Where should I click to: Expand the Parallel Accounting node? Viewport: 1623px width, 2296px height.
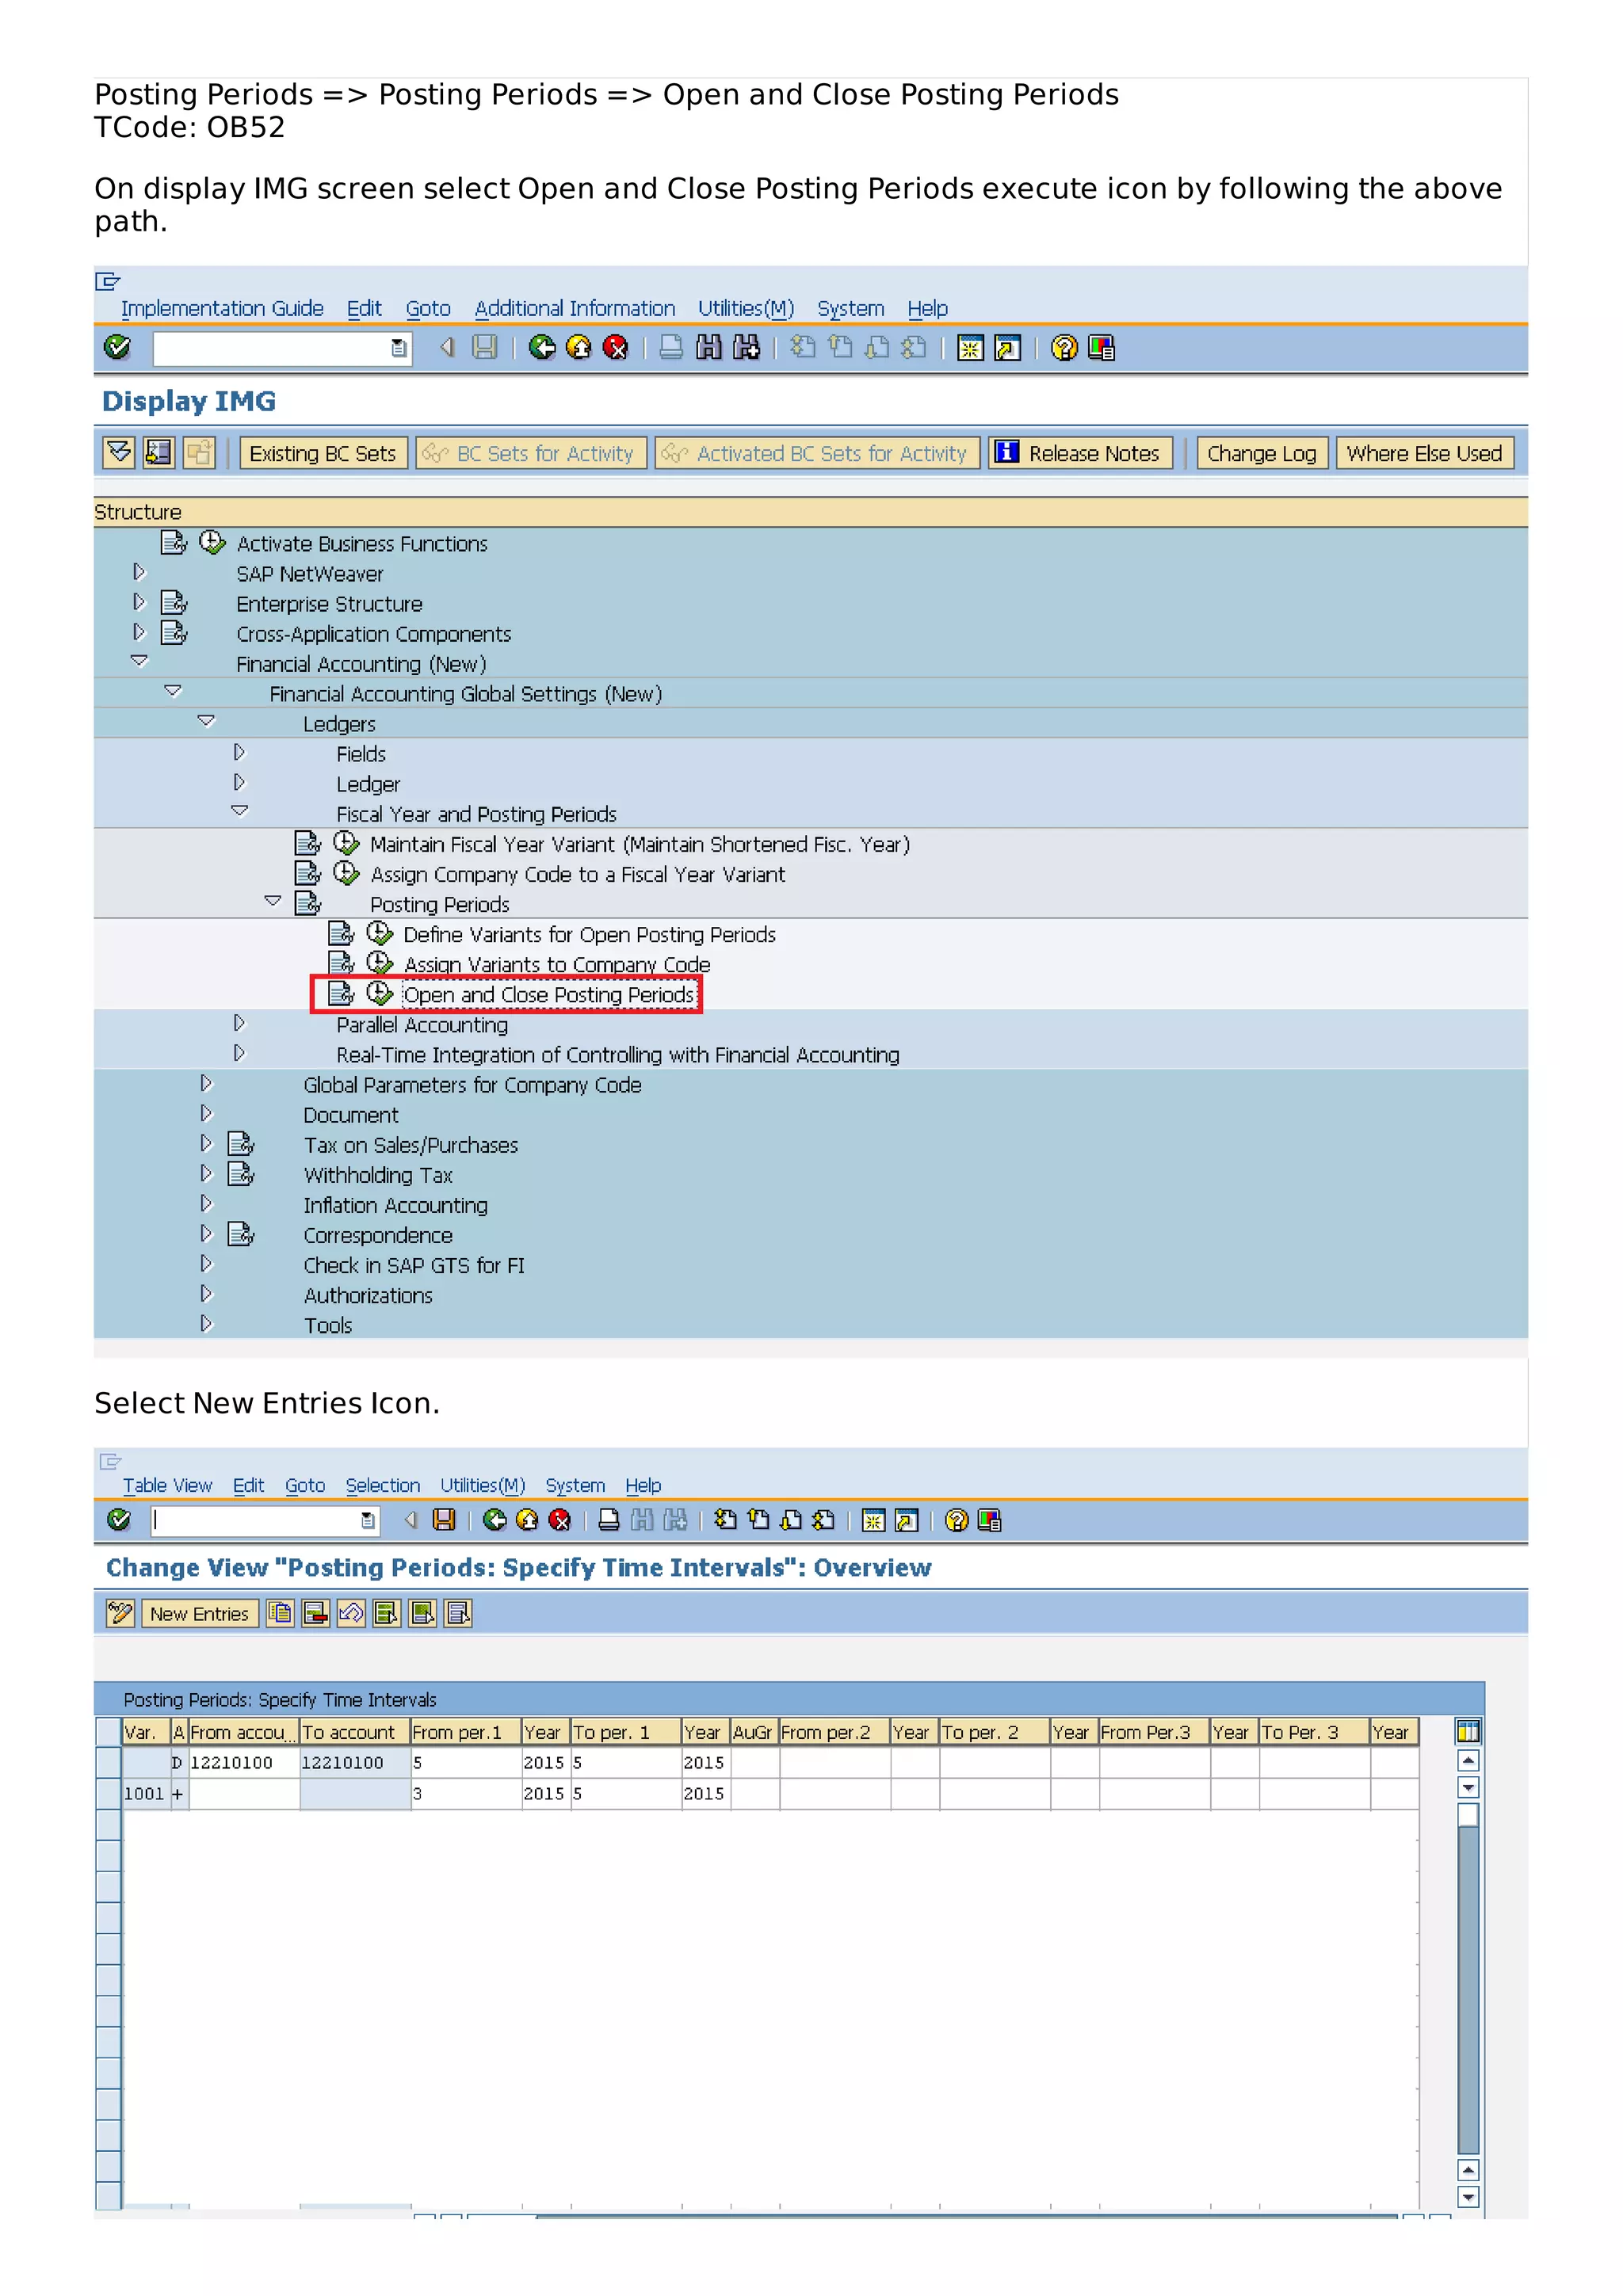click(x=239, y=1023)
